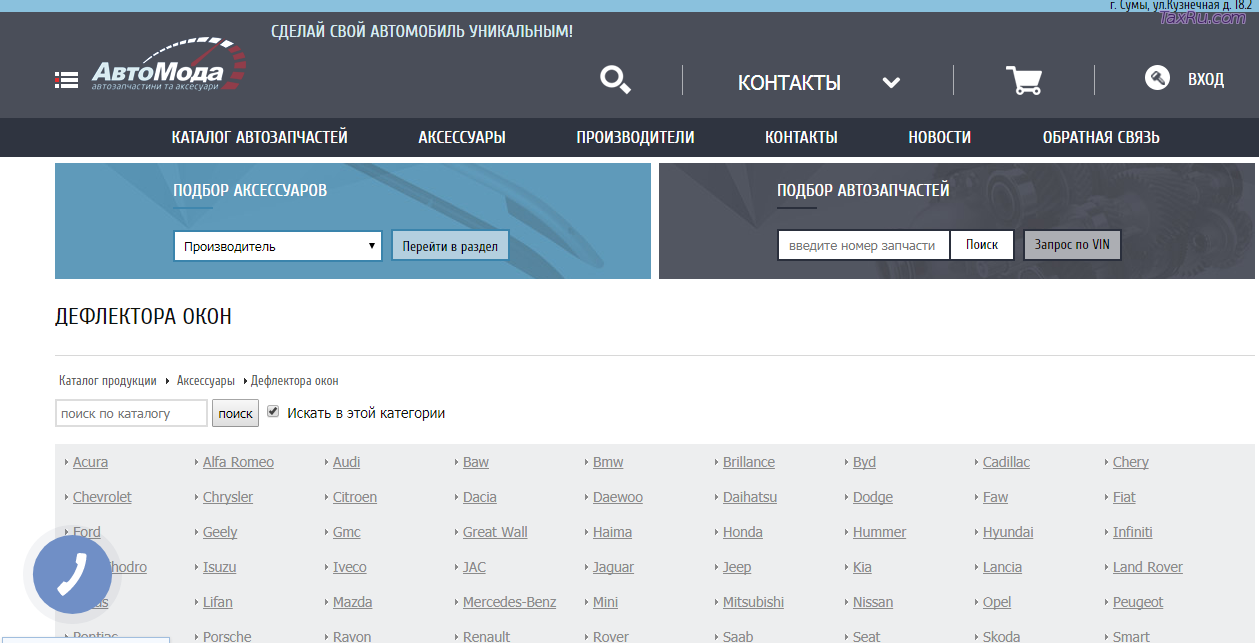Image resolution: width=1259 pixels, height=643 pixels.
Task: Click the blue phone call icon
Action: [x=71, y=574]
